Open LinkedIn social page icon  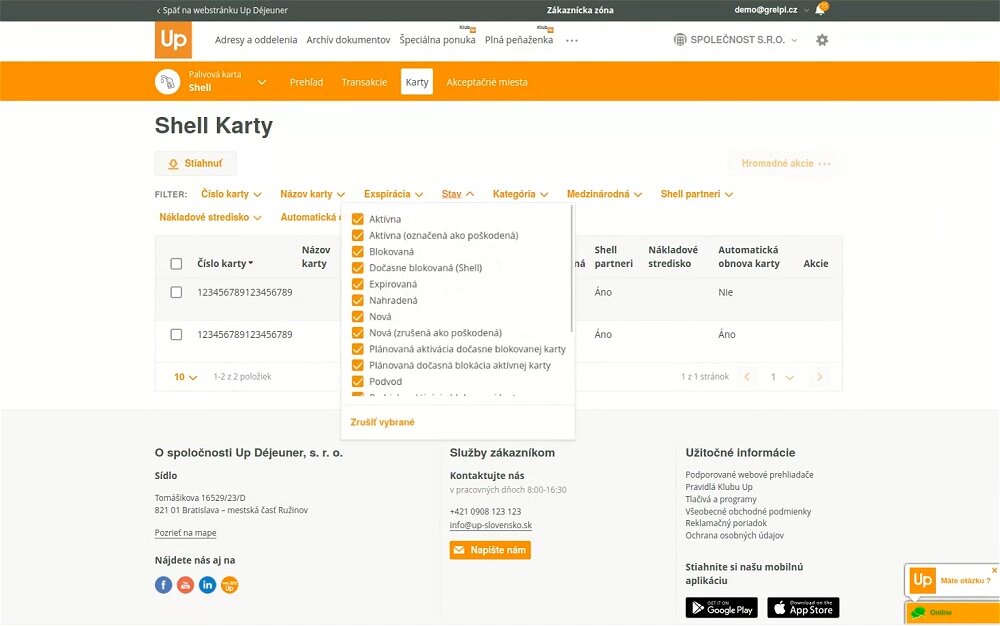207,585
